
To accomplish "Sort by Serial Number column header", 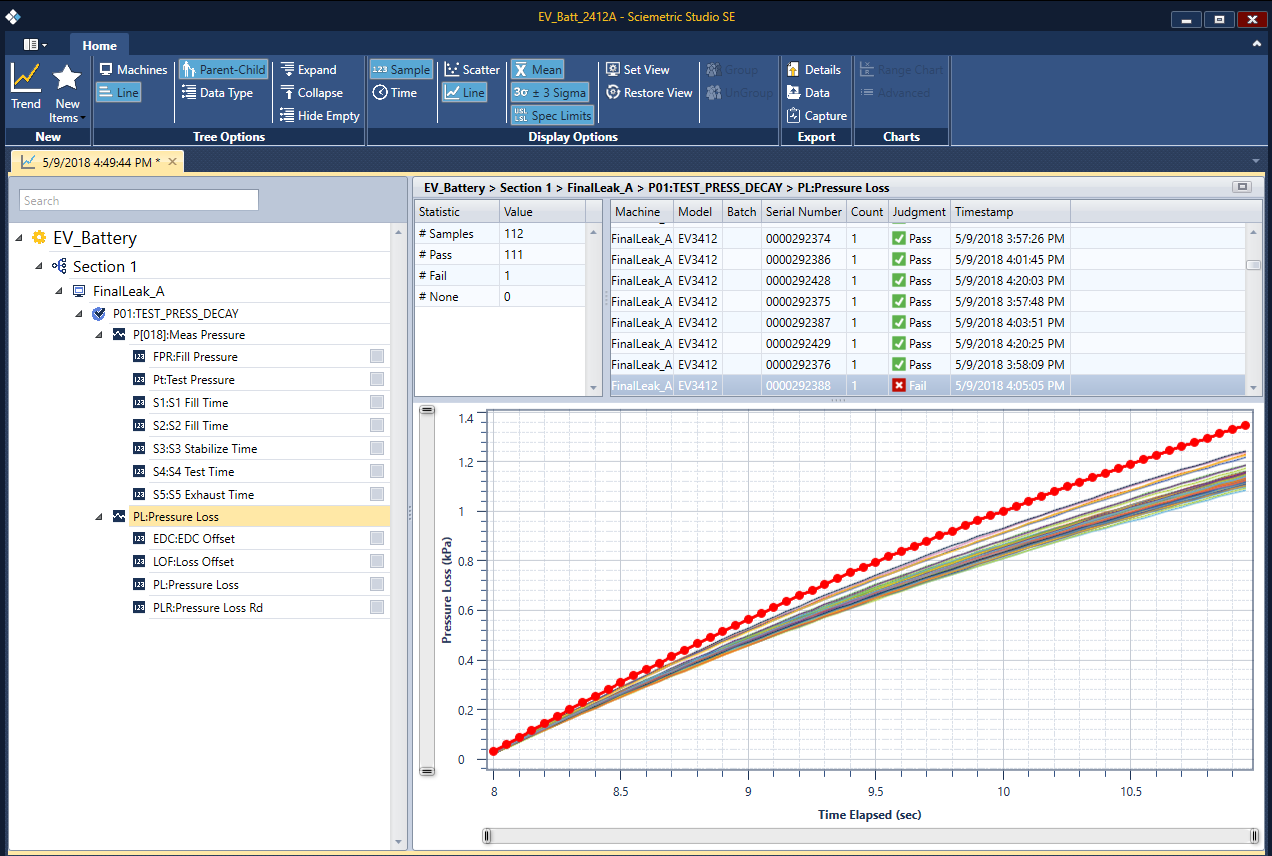I will (x=804, y=212).
